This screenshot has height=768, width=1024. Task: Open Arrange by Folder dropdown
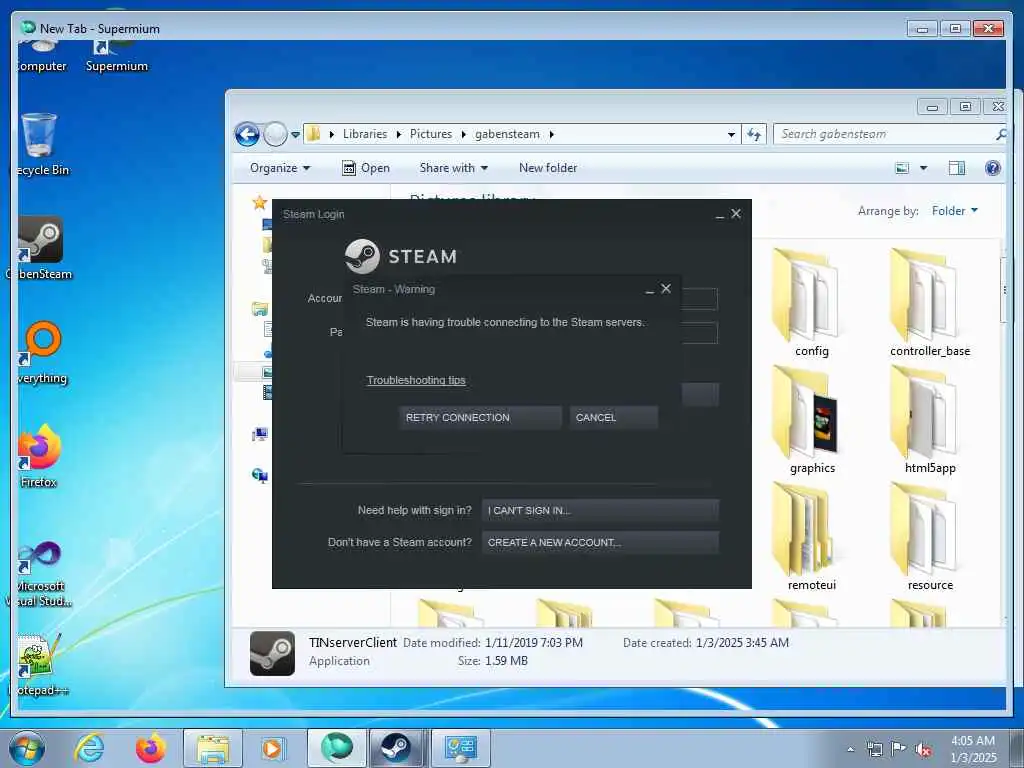click(x=955, y=210)
